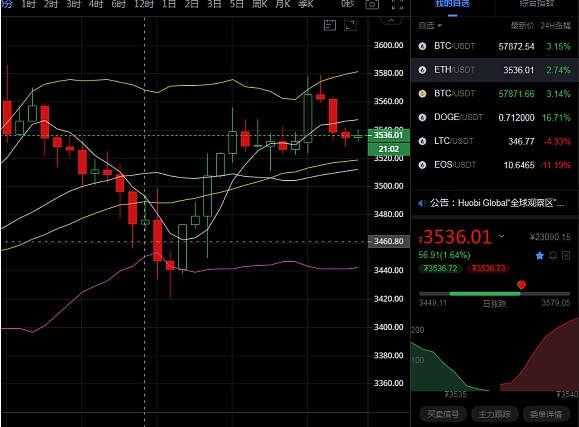Click the coin icon of the first BTC/USDT row
Screen dimensions: 579x427
(x=422, y=46)
